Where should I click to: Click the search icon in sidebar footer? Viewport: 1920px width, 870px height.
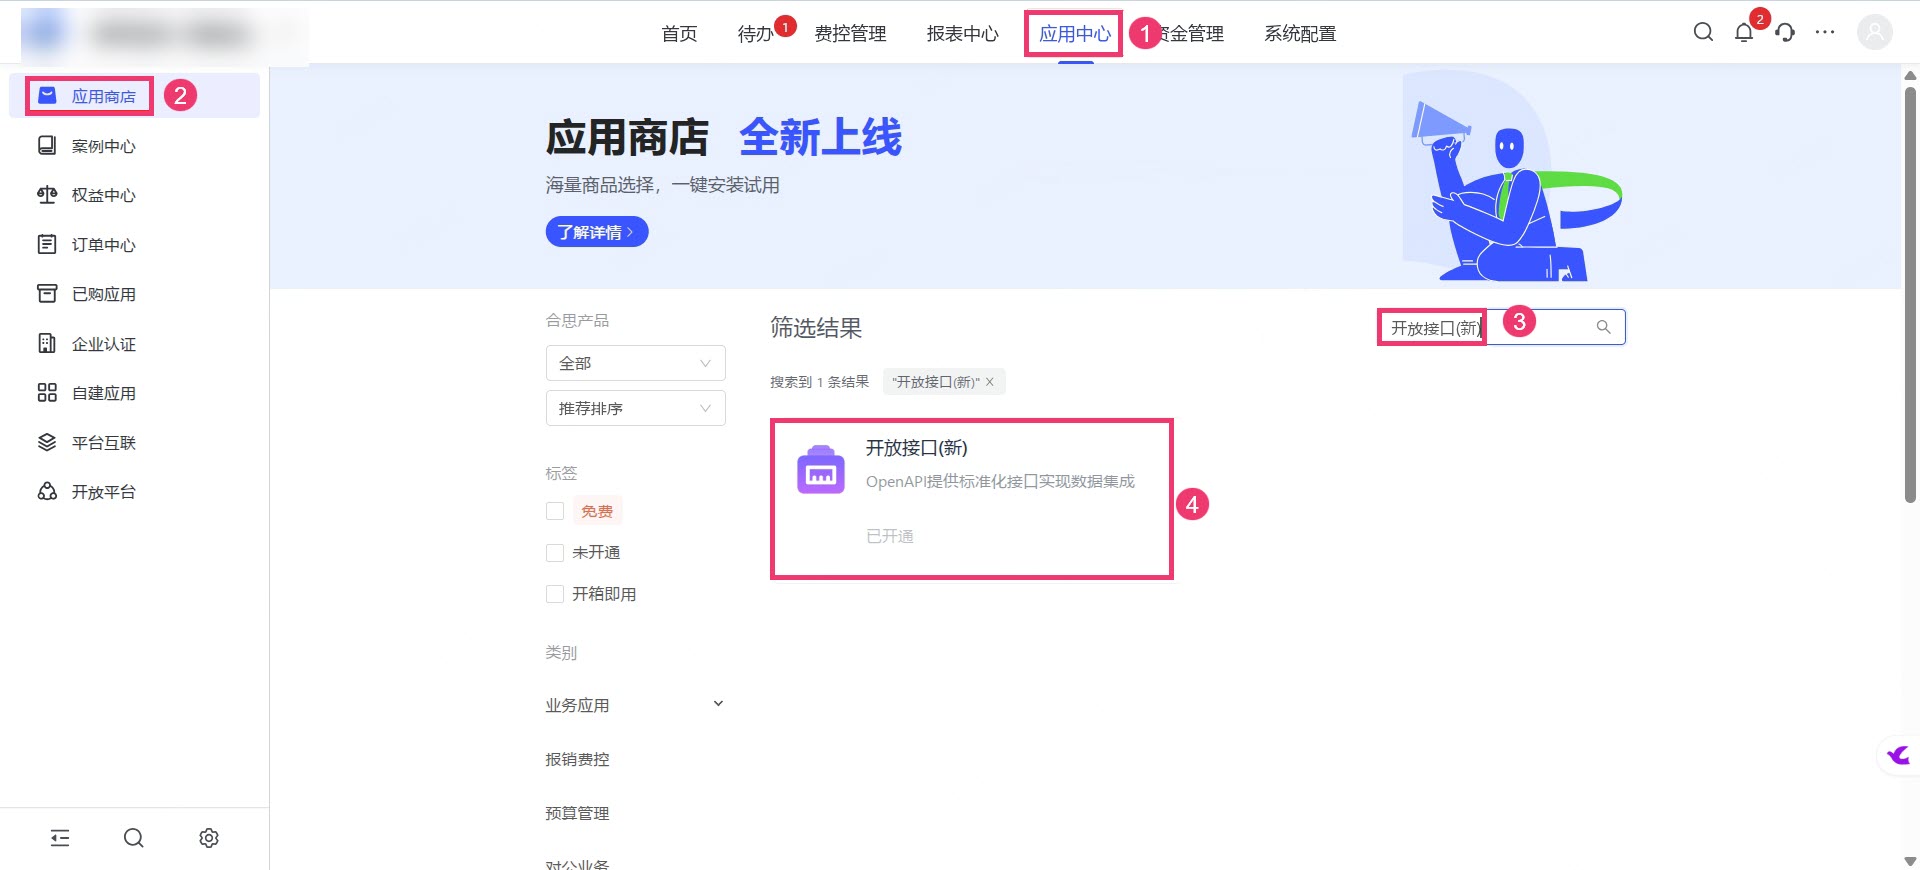[x=134, y=838]
